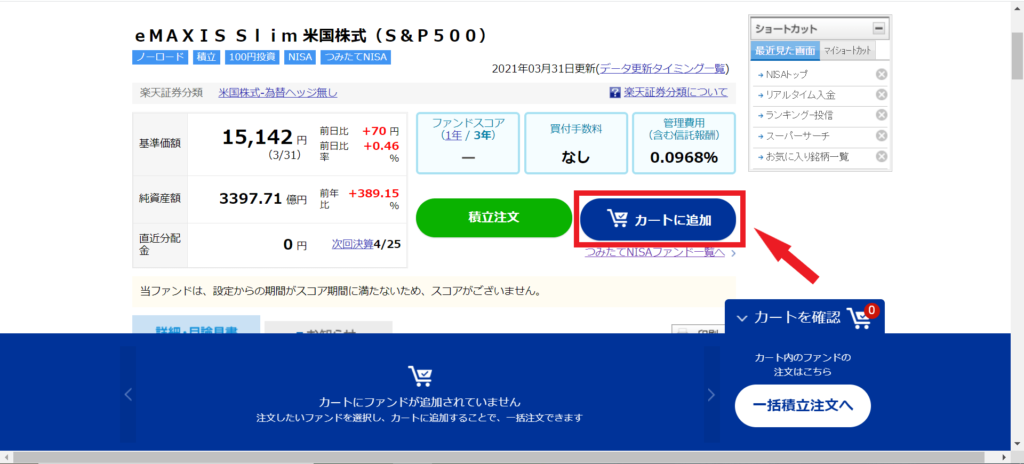Select the 1年 fund score link
The width and height of the screenshot is (1024, 464).
coord(451,135)
